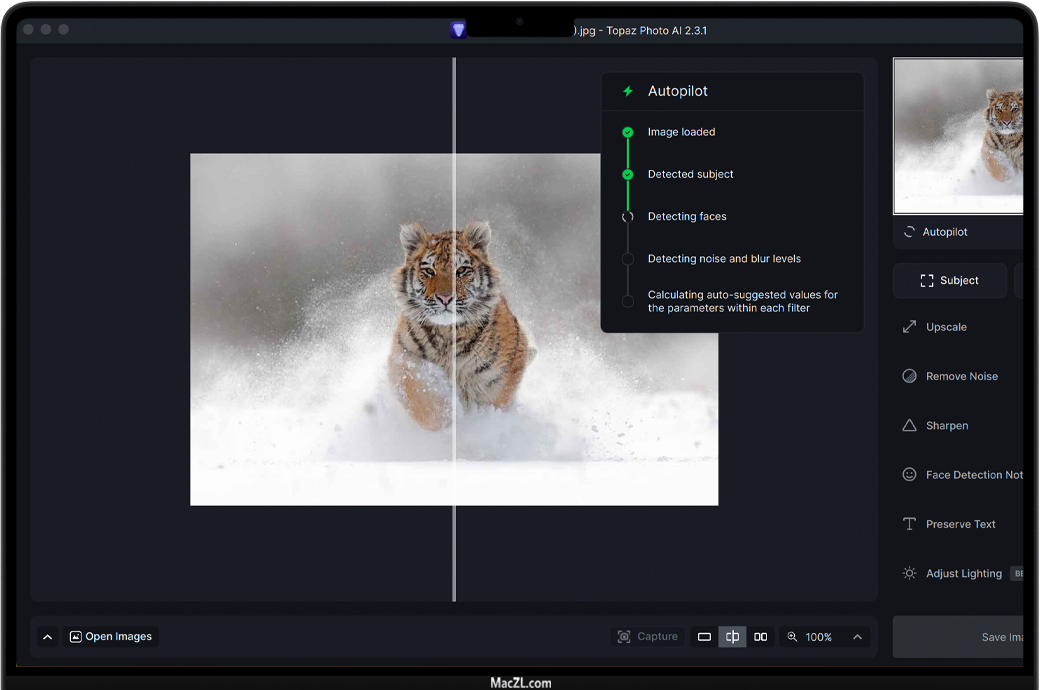
Task: Enable split comparison view
Action: pos(732,637)
